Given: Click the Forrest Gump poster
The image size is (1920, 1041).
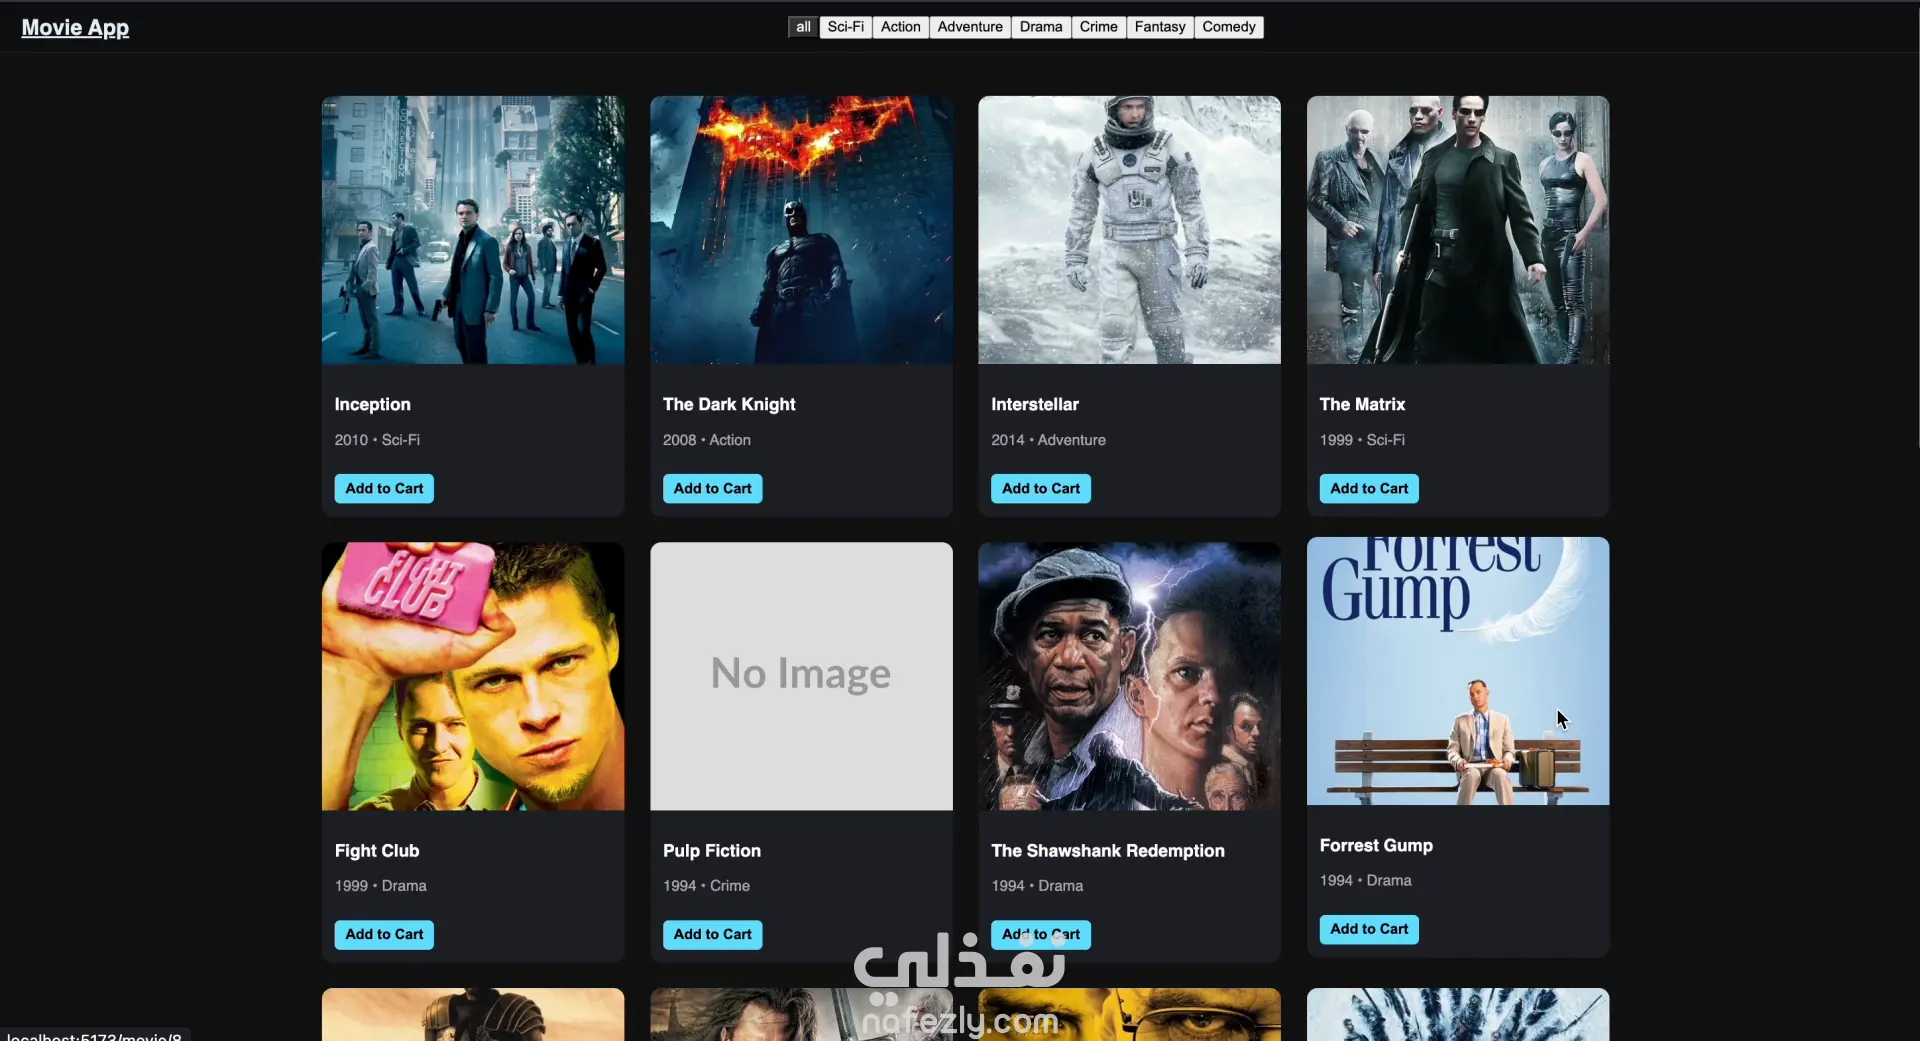Looking at the screenshot, I should click(x=1458, y=671).
